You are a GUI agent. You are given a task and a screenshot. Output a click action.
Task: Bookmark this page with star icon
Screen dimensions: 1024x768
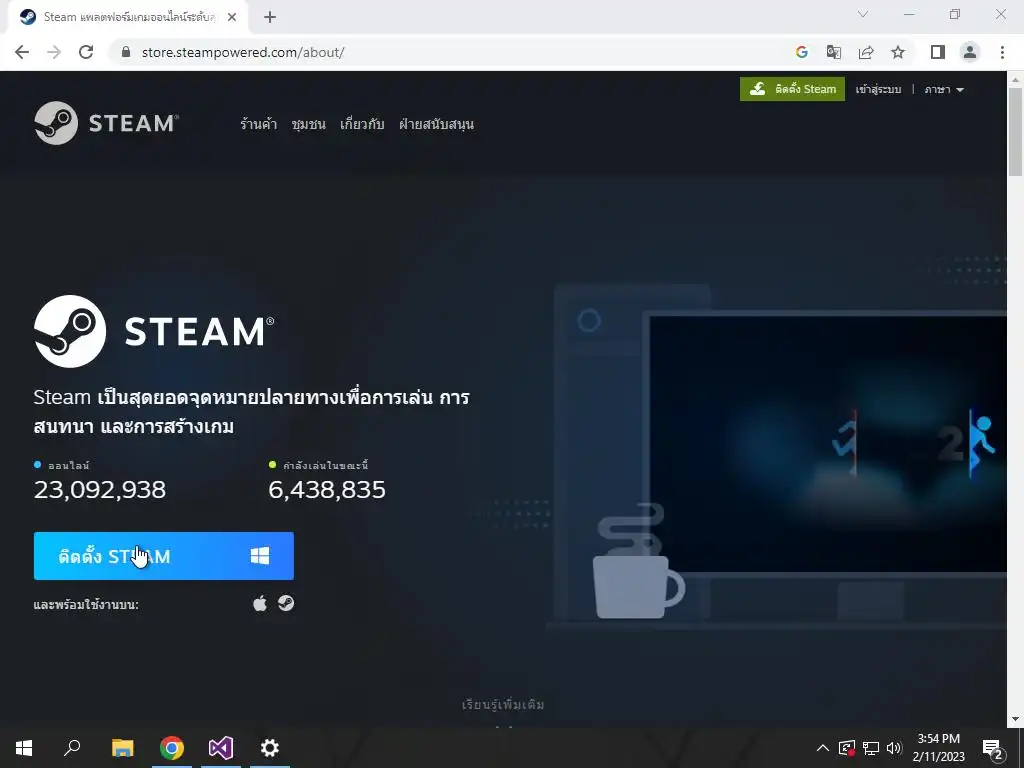click(x=898, y=52)
